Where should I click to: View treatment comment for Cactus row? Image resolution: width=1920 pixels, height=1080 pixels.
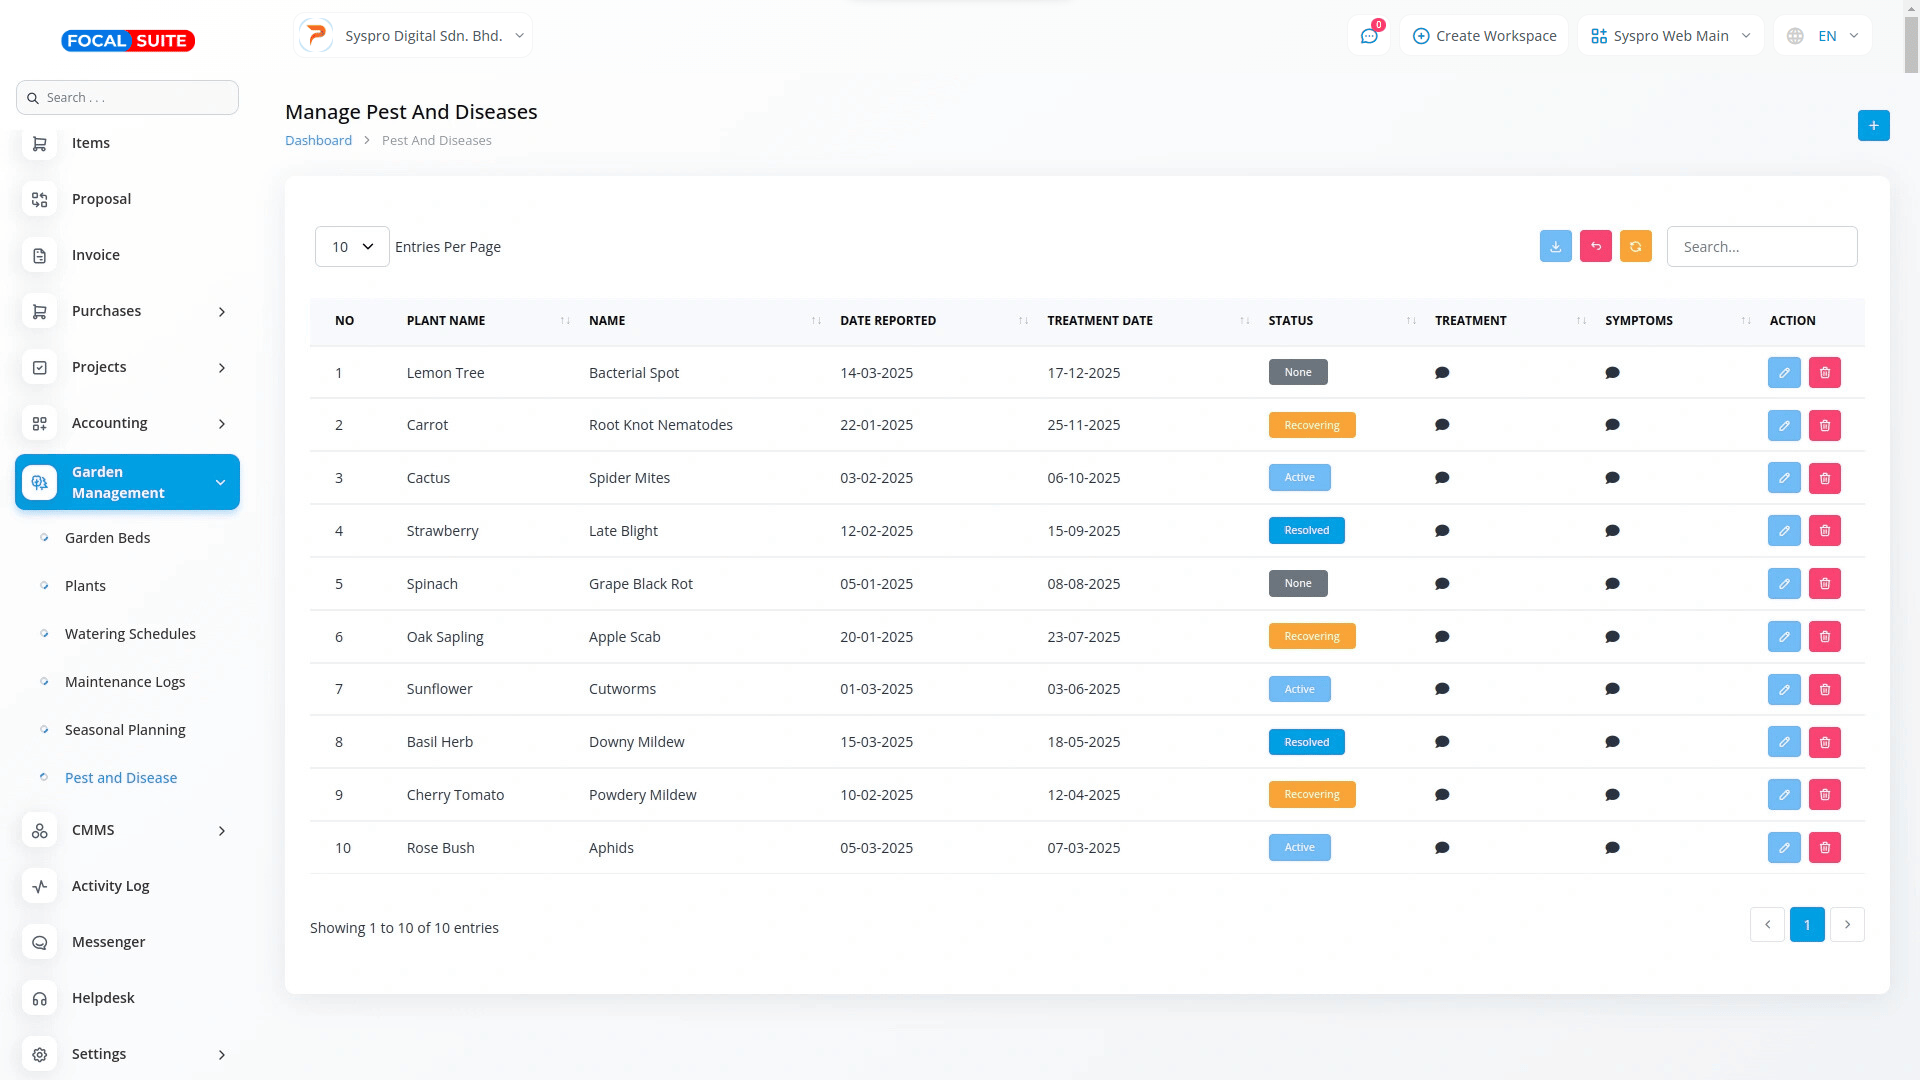pyautogui.click(x=1441, y=478)
